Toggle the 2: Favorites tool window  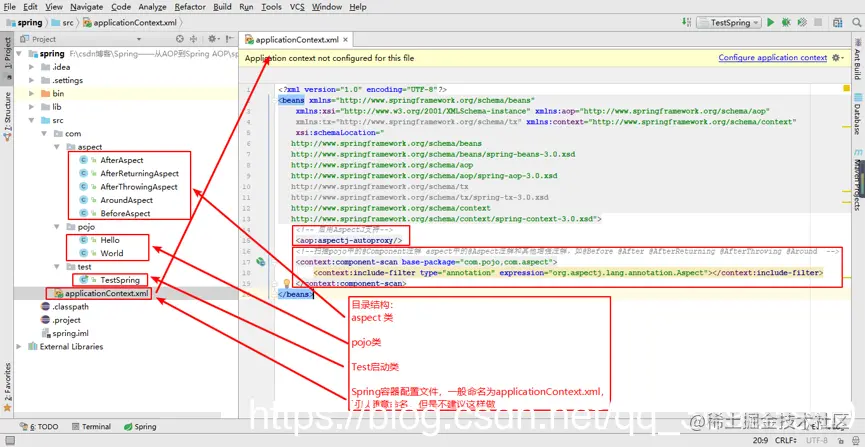click(7, 387)
